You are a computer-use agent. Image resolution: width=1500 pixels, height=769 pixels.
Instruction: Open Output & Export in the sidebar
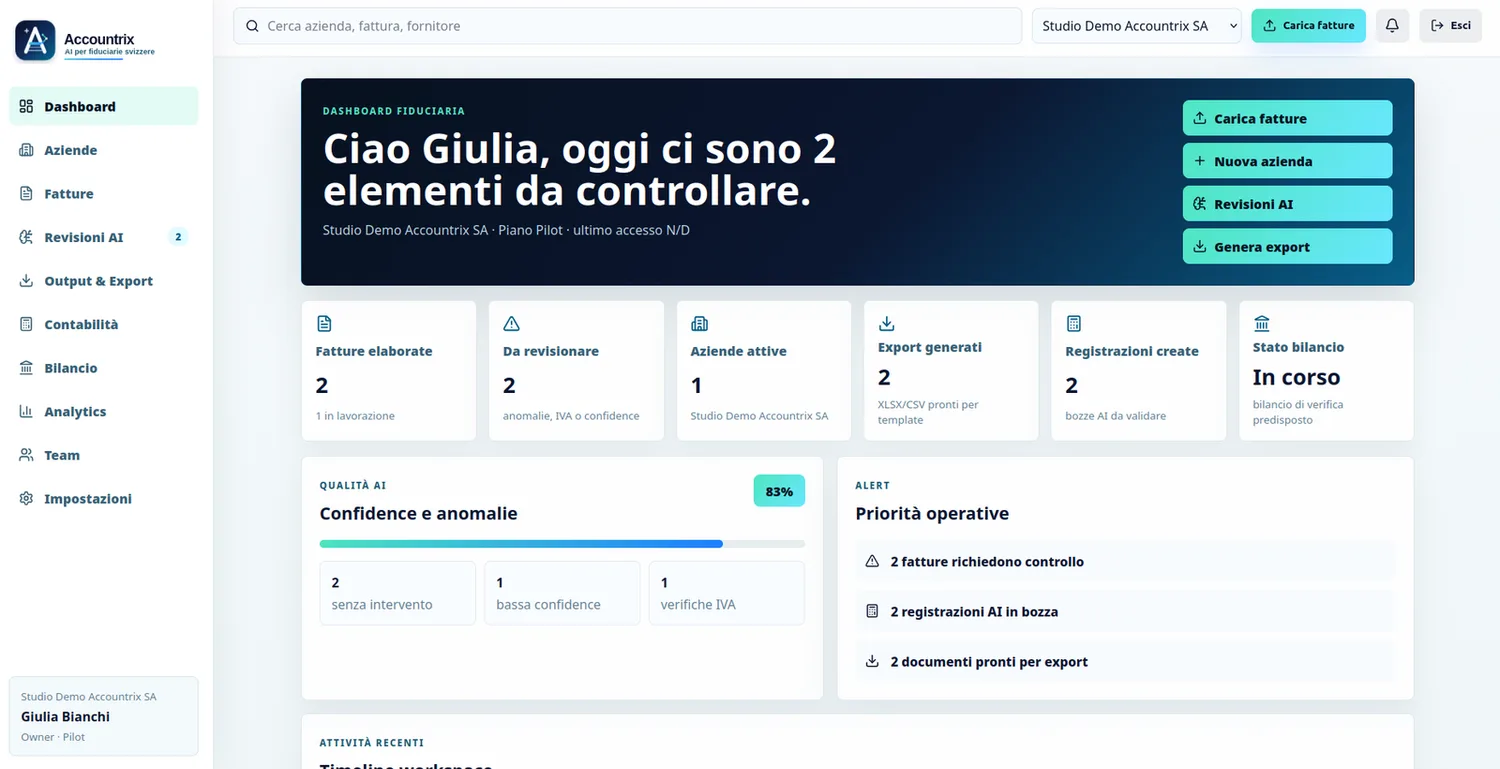click(104, 281)
